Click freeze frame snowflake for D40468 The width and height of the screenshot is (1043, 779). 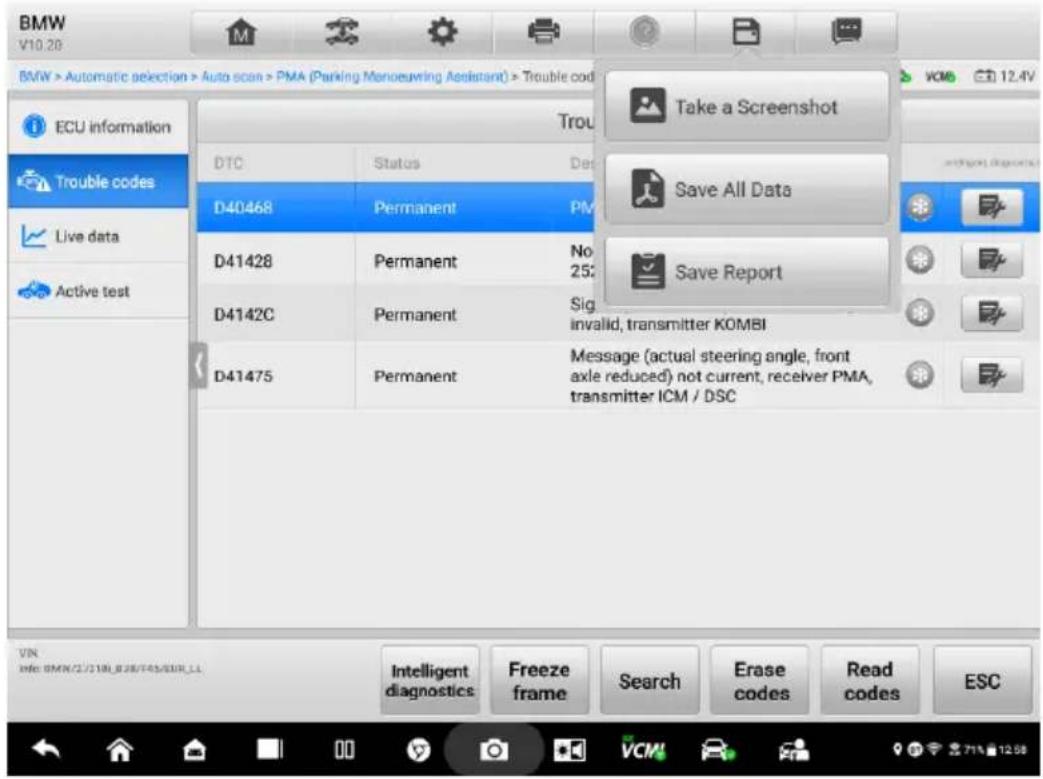coord(920,207)
